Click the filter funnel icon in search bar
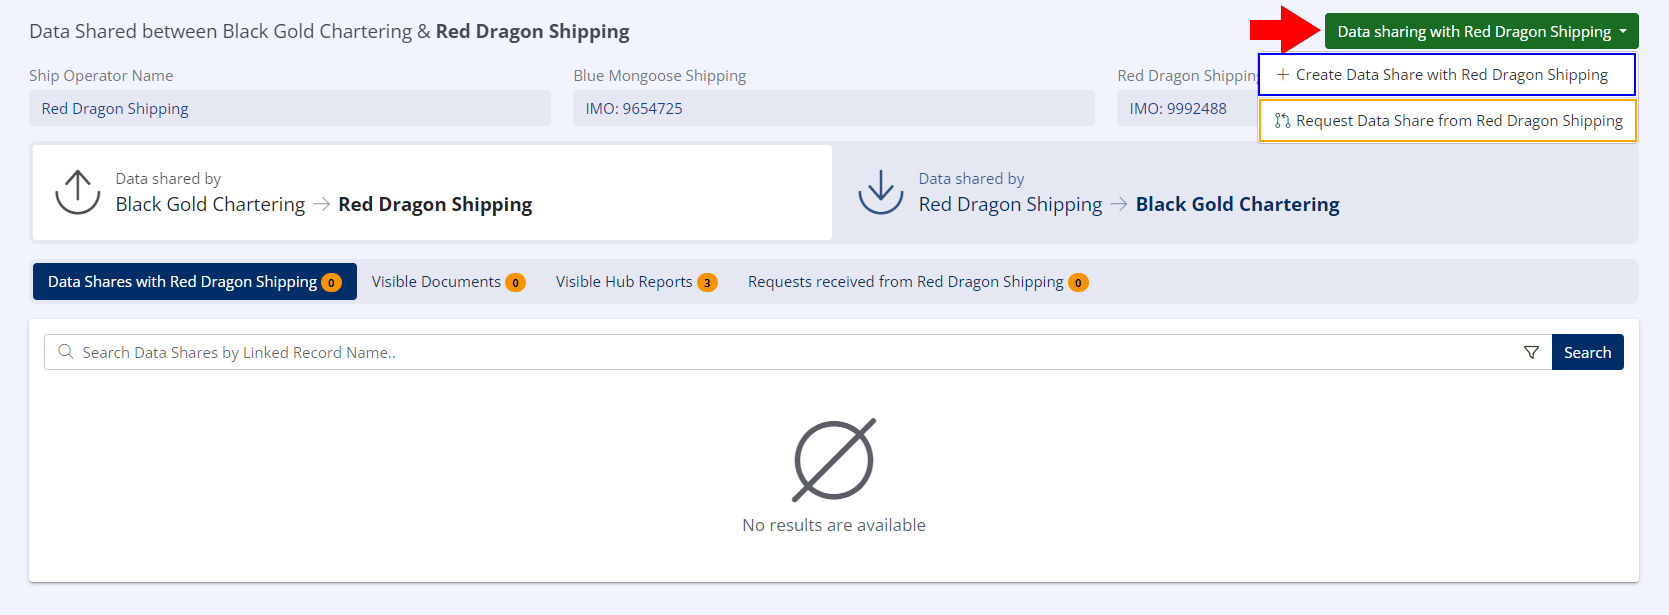1669x615 pixels. pyautogui.click(x=1531, y=352)
